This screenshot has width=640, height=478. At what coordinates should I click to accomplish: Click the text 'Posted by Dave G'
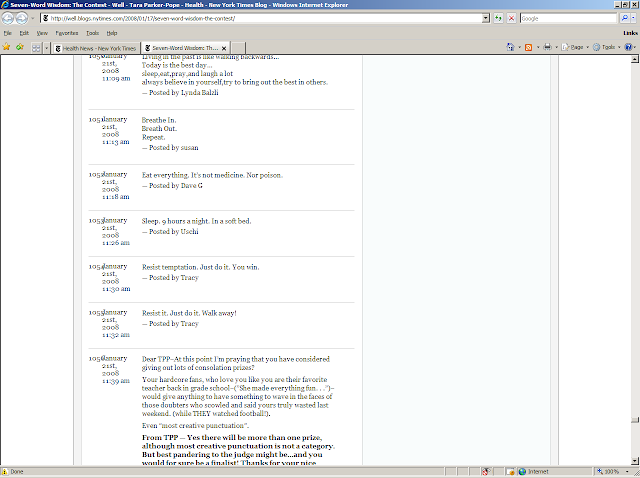point(176,185)
